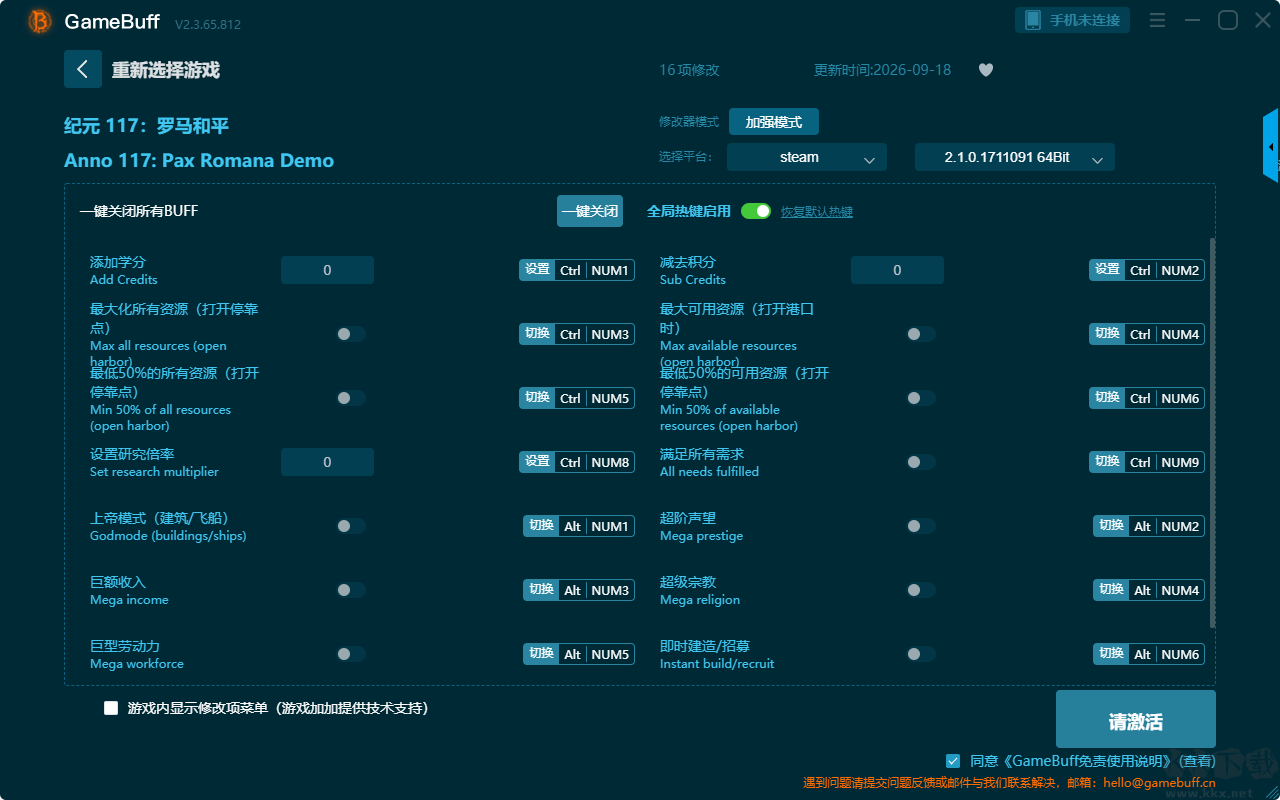
Task: Enable the Mega income toggle
Action: (350, 590)
